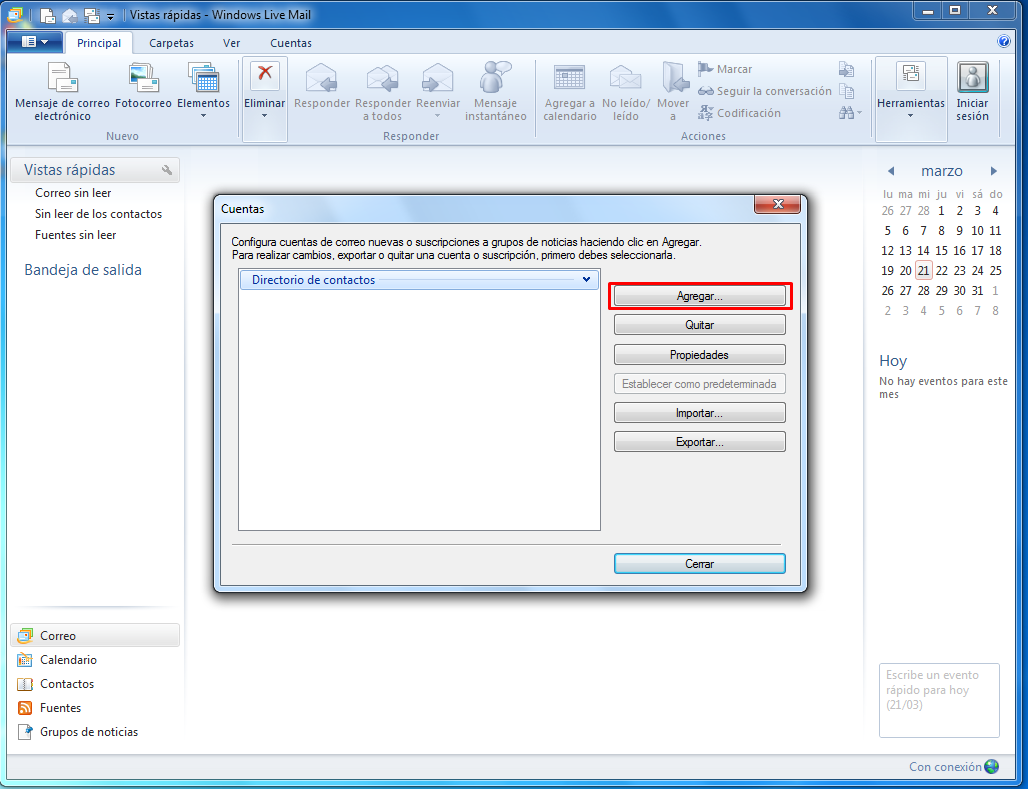Image resolution: width=1028 pixels, height=789 pixels.
Task: Go to the Ver ribbon tab
Action: pyautogui.click(x=231, y=43)
